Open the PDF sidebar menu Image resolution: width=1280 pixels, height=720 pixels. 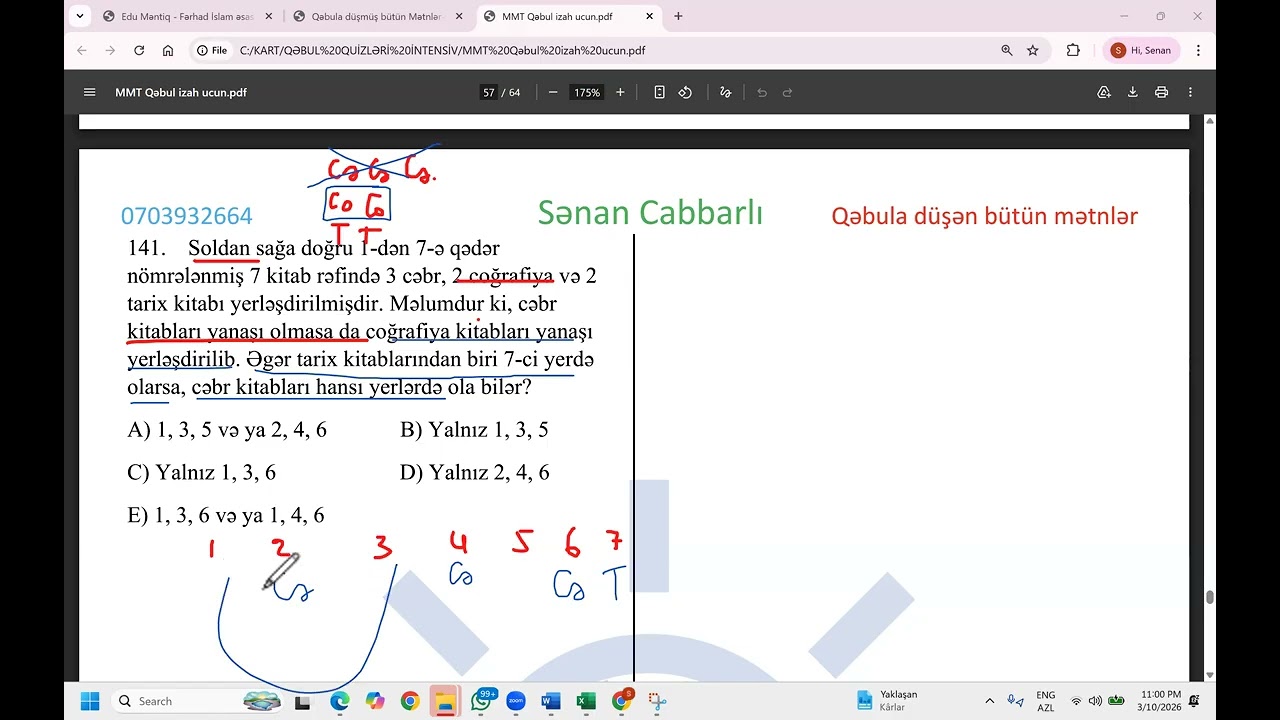tap(90, 92)
